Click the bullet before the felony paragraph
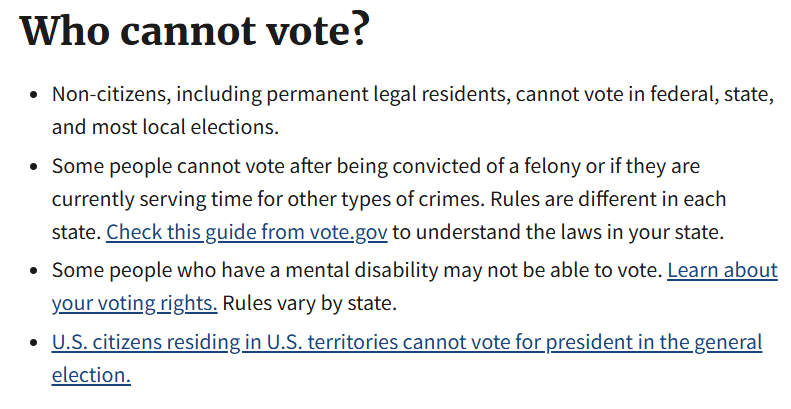791x409 pixels. (34, 166)
